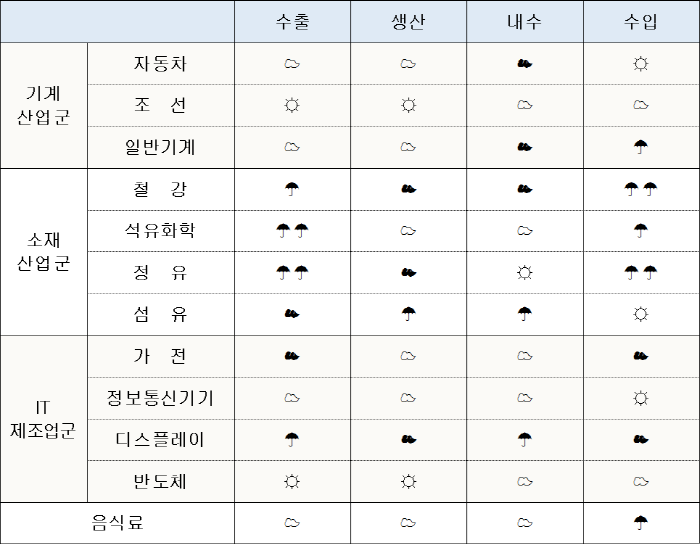Select the IT 제조업군 group cell
The height and width of the screenshot is (544, 700).
44,419
